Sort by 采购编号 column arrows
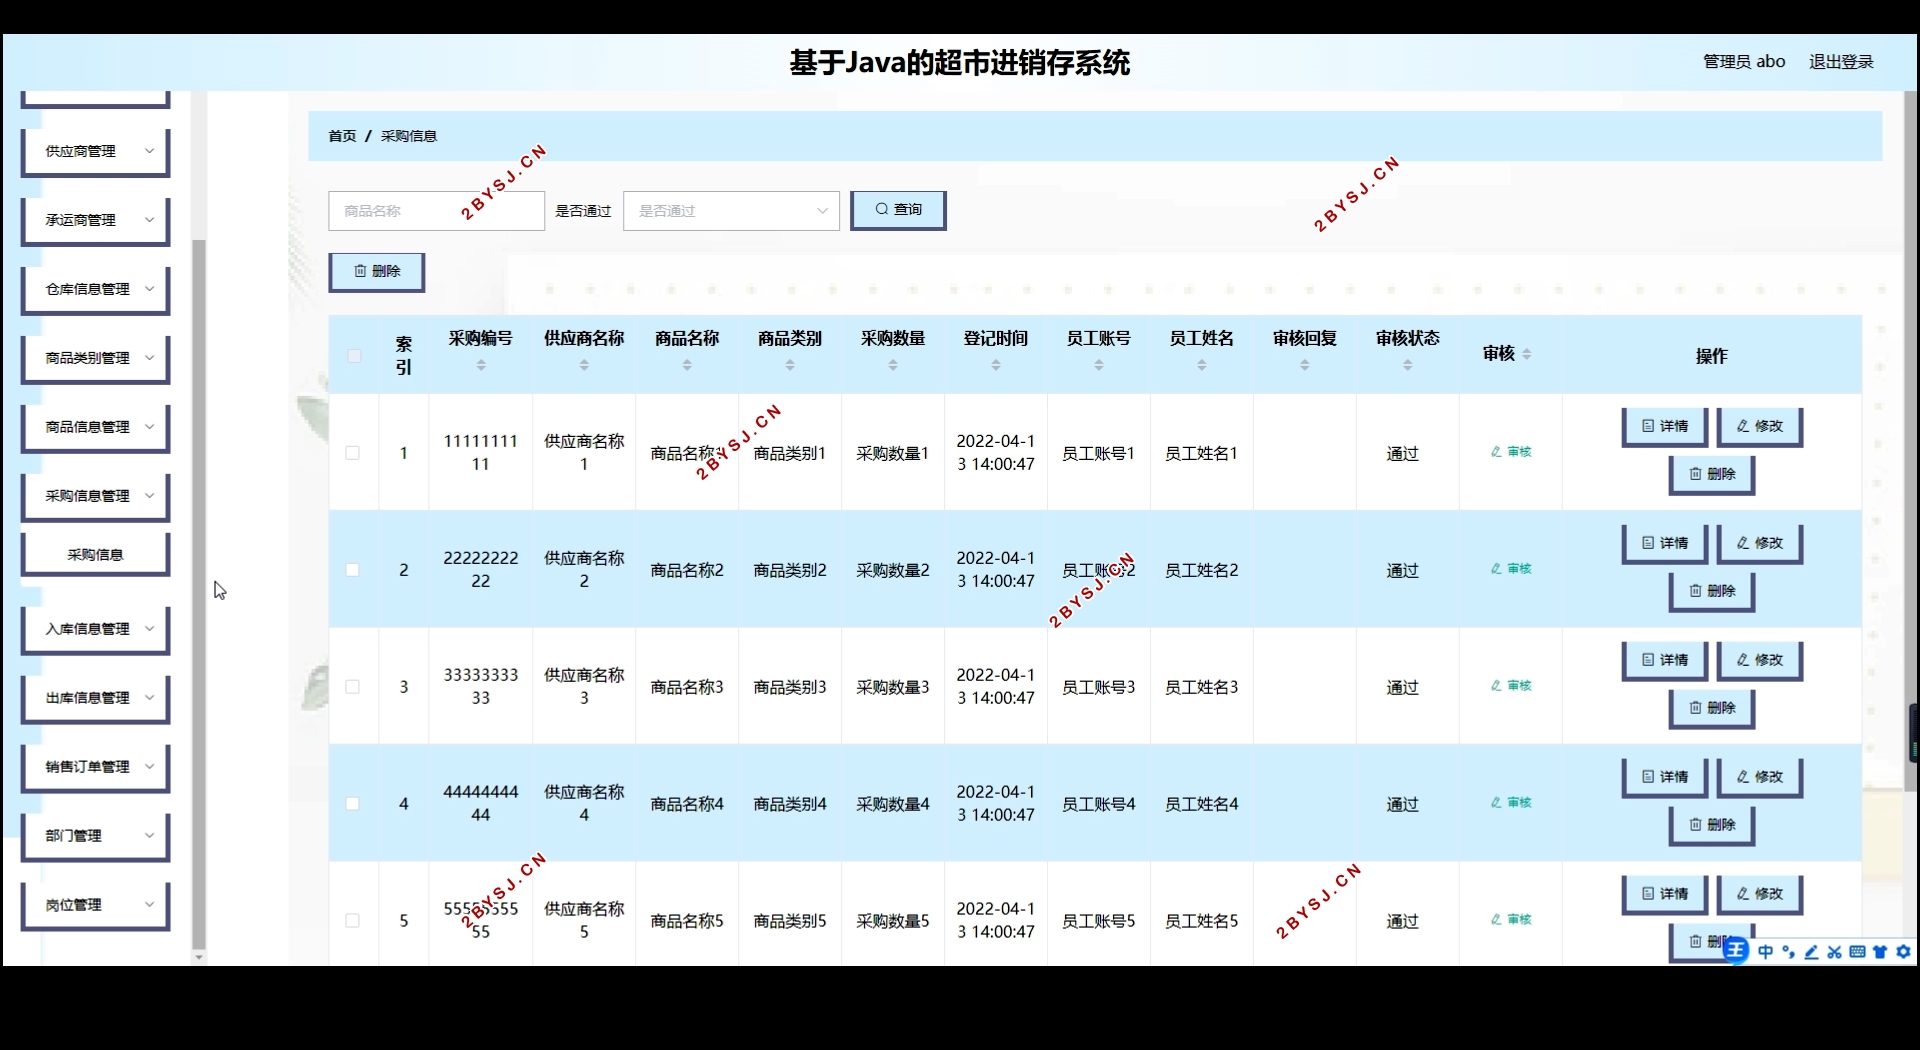The image size is (1920, 1050). 481,366
